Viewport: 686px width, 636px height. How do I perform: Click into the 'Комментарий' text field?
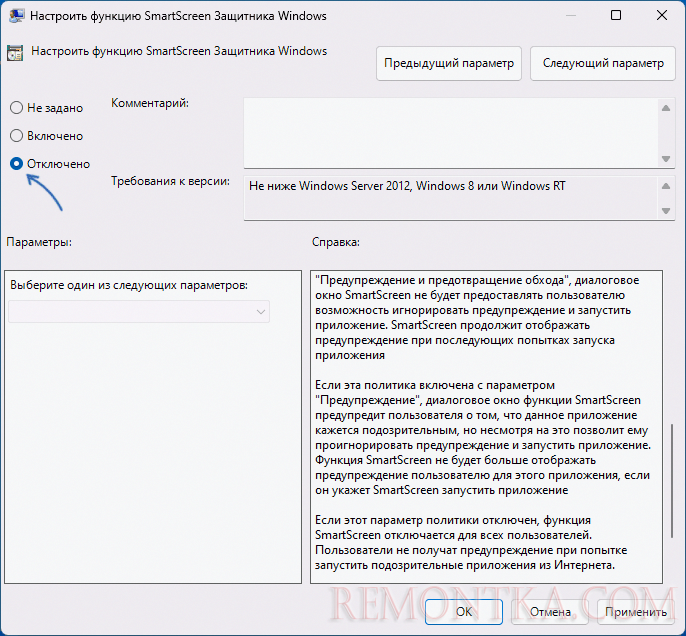[x=451, y=133]
